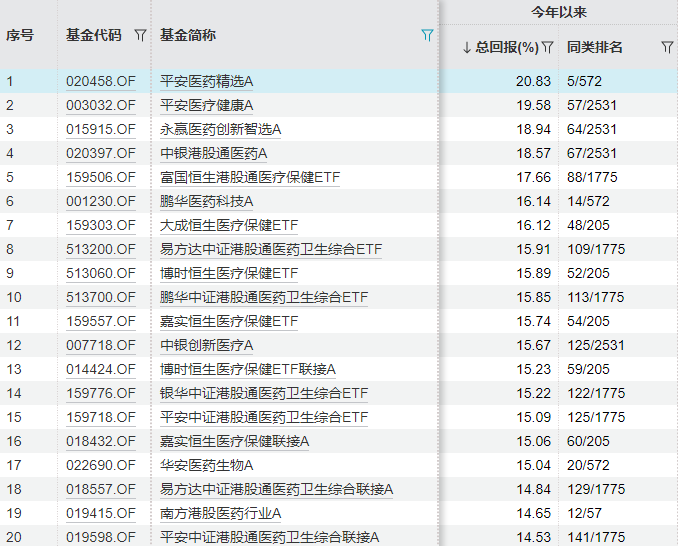Screen dimensions: 678x546
Task: Open fund 中银港股通医药A
Action: pos(214,153)
